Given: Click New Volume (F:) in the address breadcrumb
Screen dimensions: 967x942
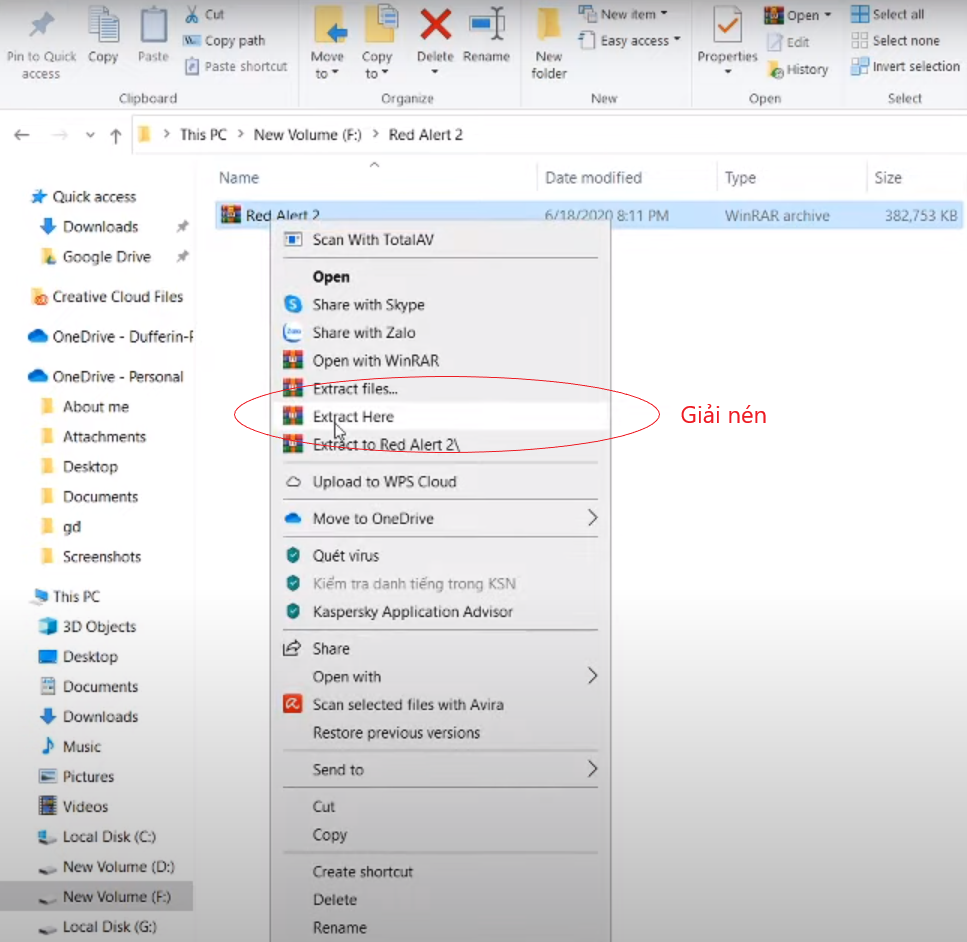Looking at the screenshot, I should (308, 134).
